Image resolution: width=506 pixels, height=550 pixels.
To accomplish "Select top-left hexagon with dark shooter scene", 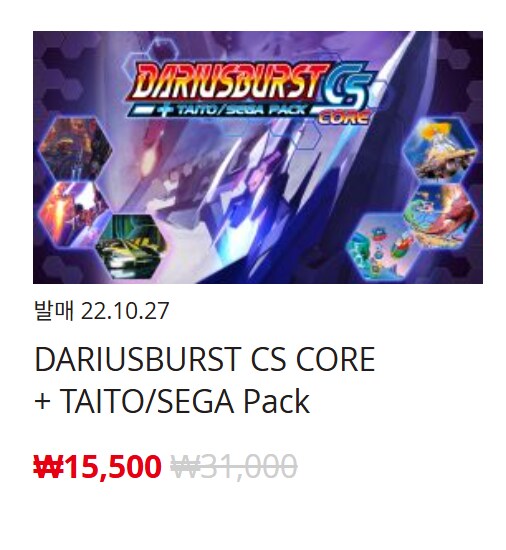I will tap(75, 149).
